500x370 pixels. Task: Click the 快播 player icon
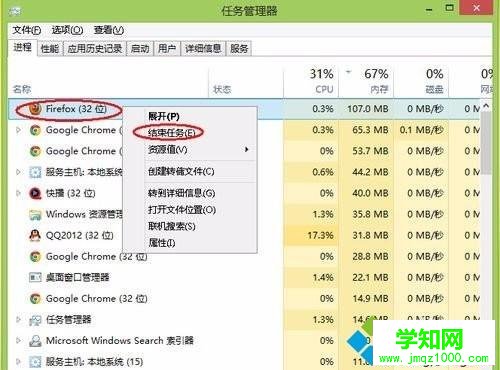pyautogui.click(x=35, y=193)
